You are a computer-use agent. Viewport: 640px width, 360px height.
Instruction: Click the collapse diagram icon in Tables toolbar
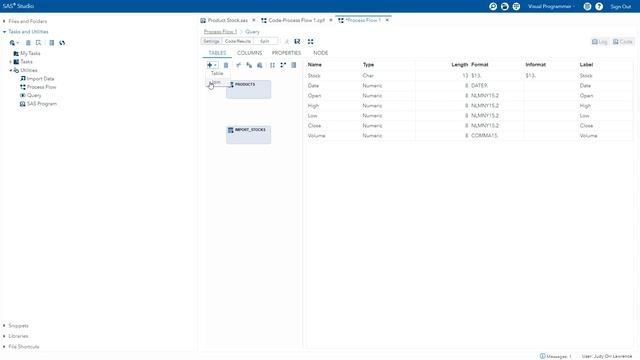(x=283, y=65)
